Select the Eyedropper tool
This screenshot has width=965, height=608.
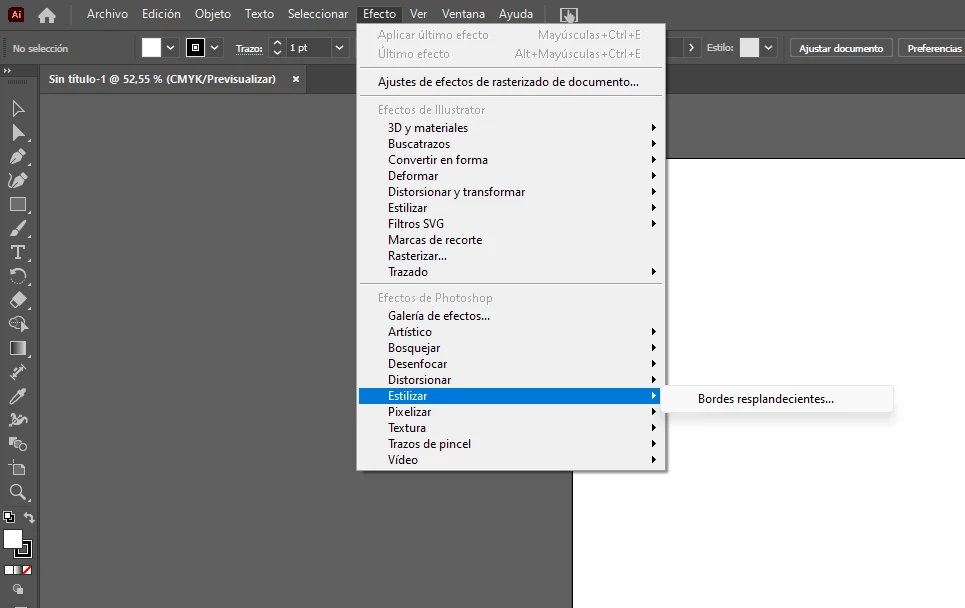point(18,396)
